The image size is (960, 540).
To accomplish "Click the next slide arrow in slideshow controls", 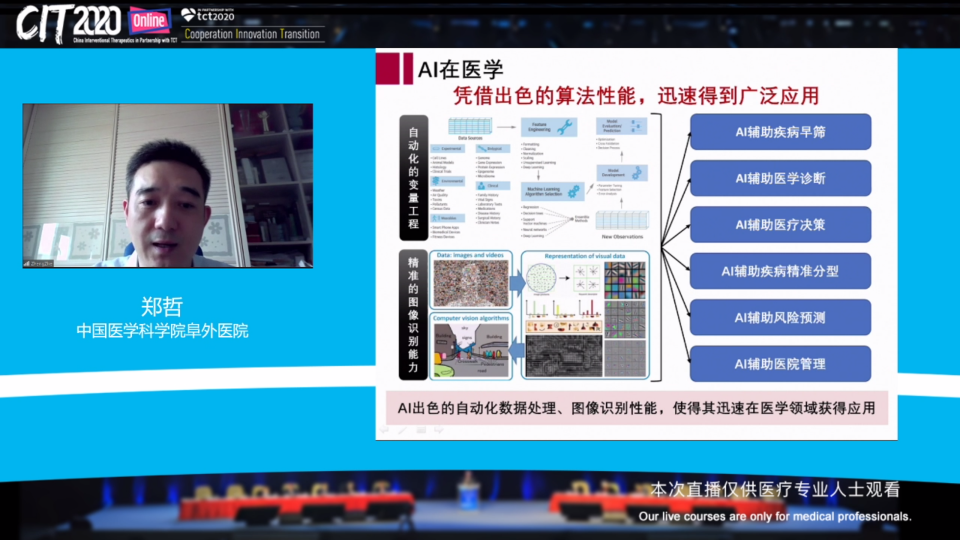I will point(438,430).
